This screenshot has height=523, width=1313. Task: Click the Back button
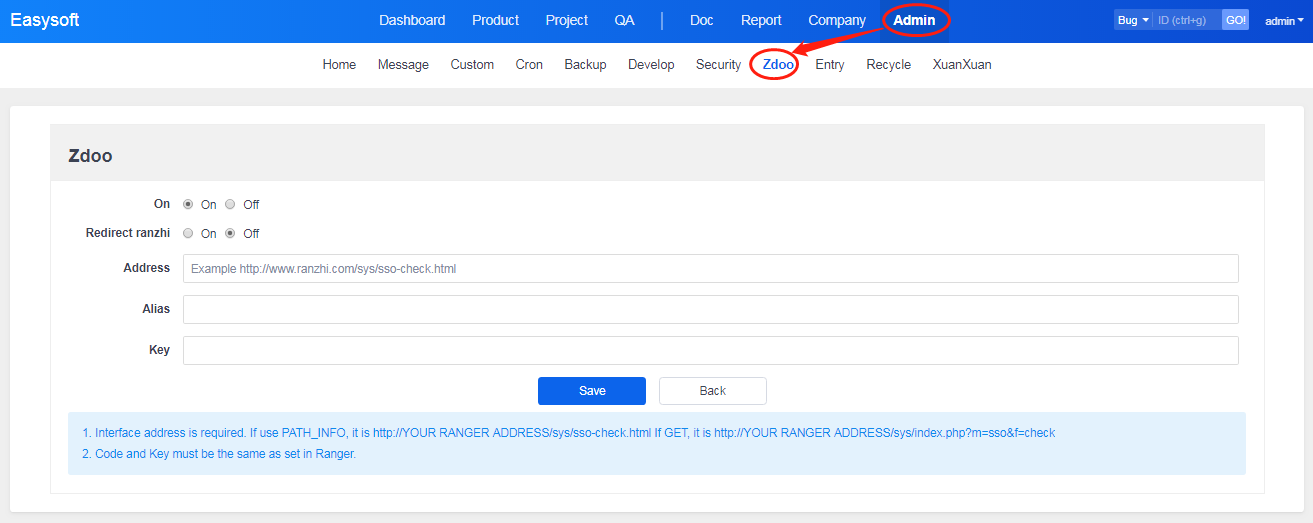pos(712,390)
